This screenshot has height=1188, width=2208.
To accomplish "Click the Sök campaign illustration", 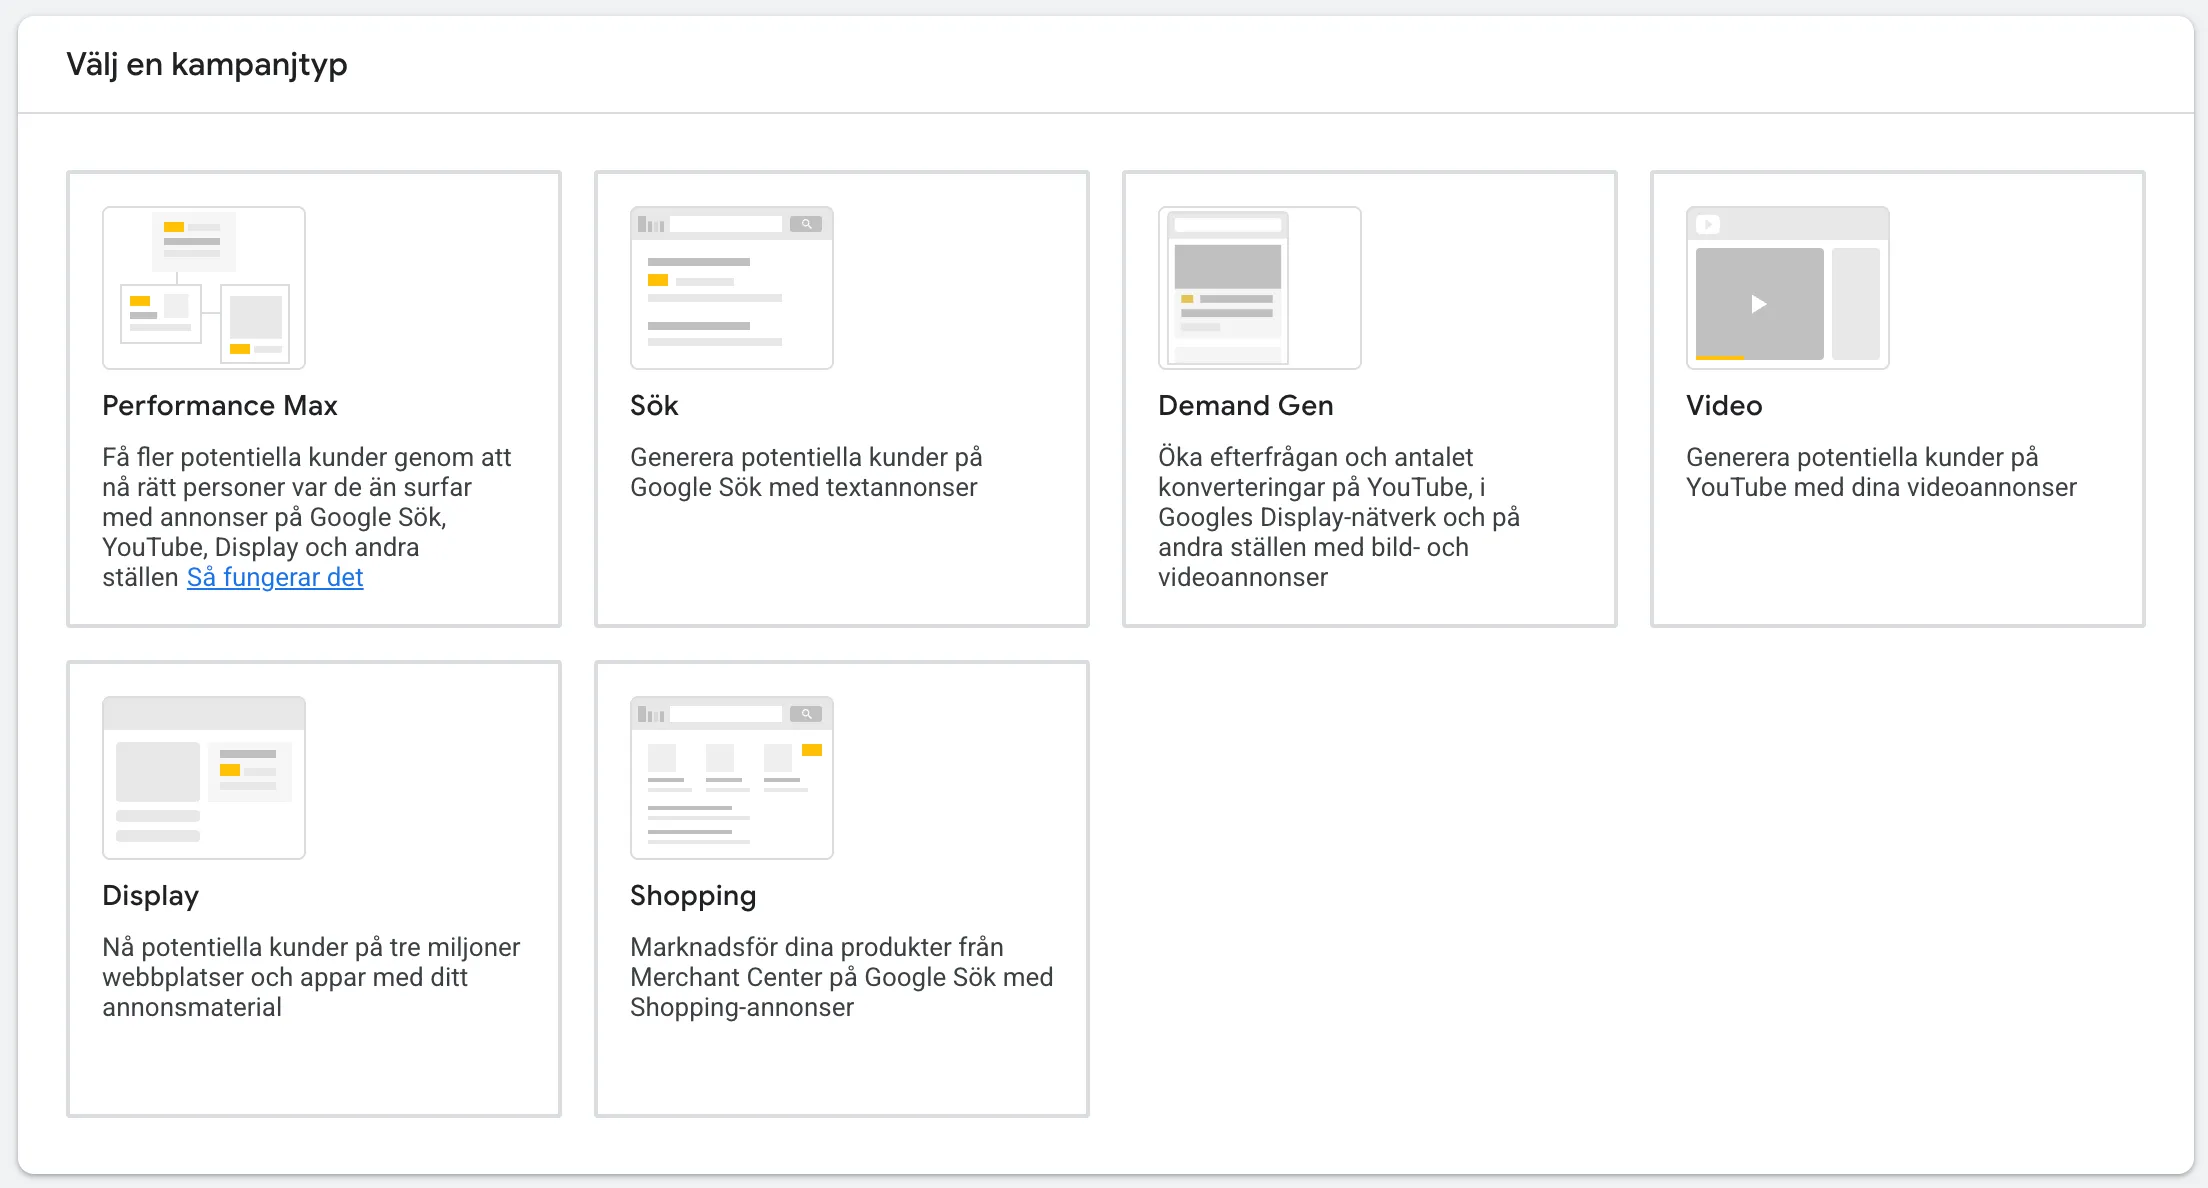I will click(731, 287).
